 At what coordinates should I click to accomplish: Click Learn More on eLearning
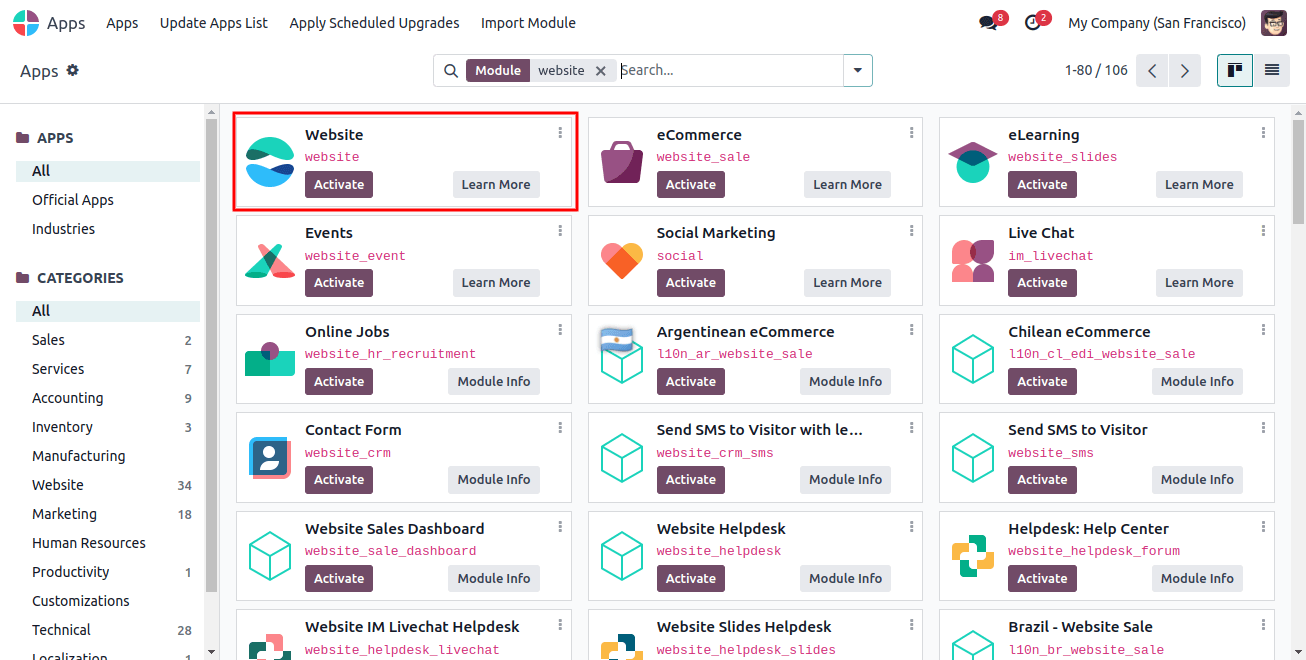click(1199, 184)
